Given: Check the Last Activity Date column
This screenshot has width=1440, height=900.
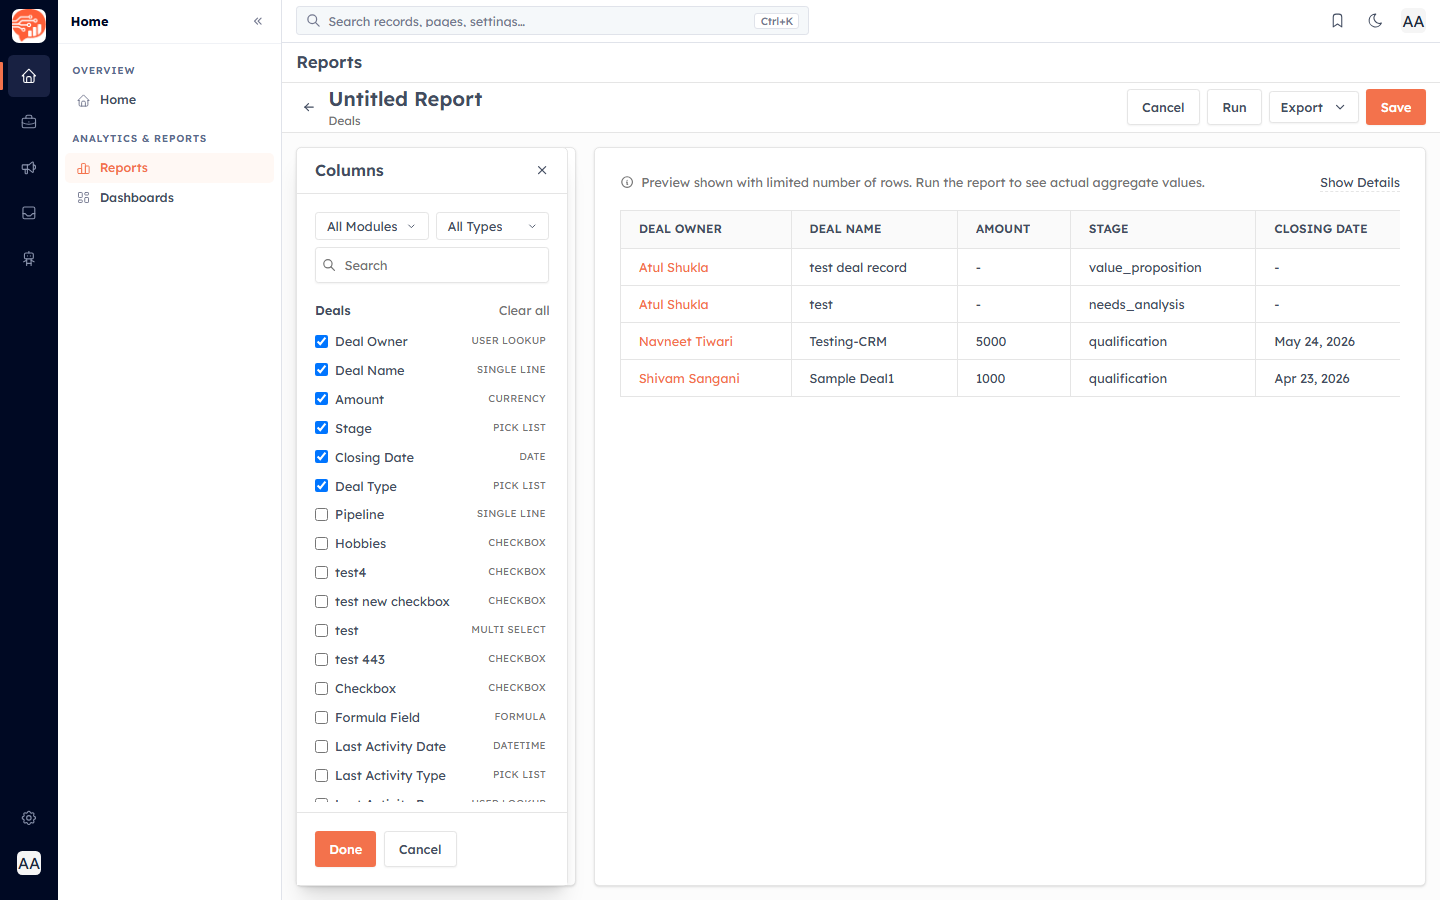Looking at the screenshot, I should [x=321, y=747].
